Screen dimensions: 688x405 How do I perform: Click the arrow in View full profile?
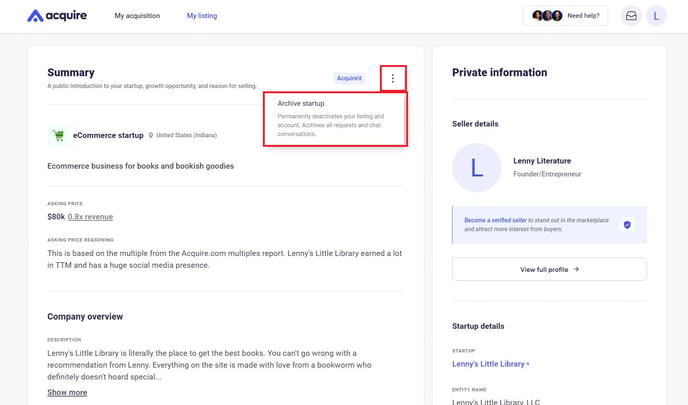(576, 269)
